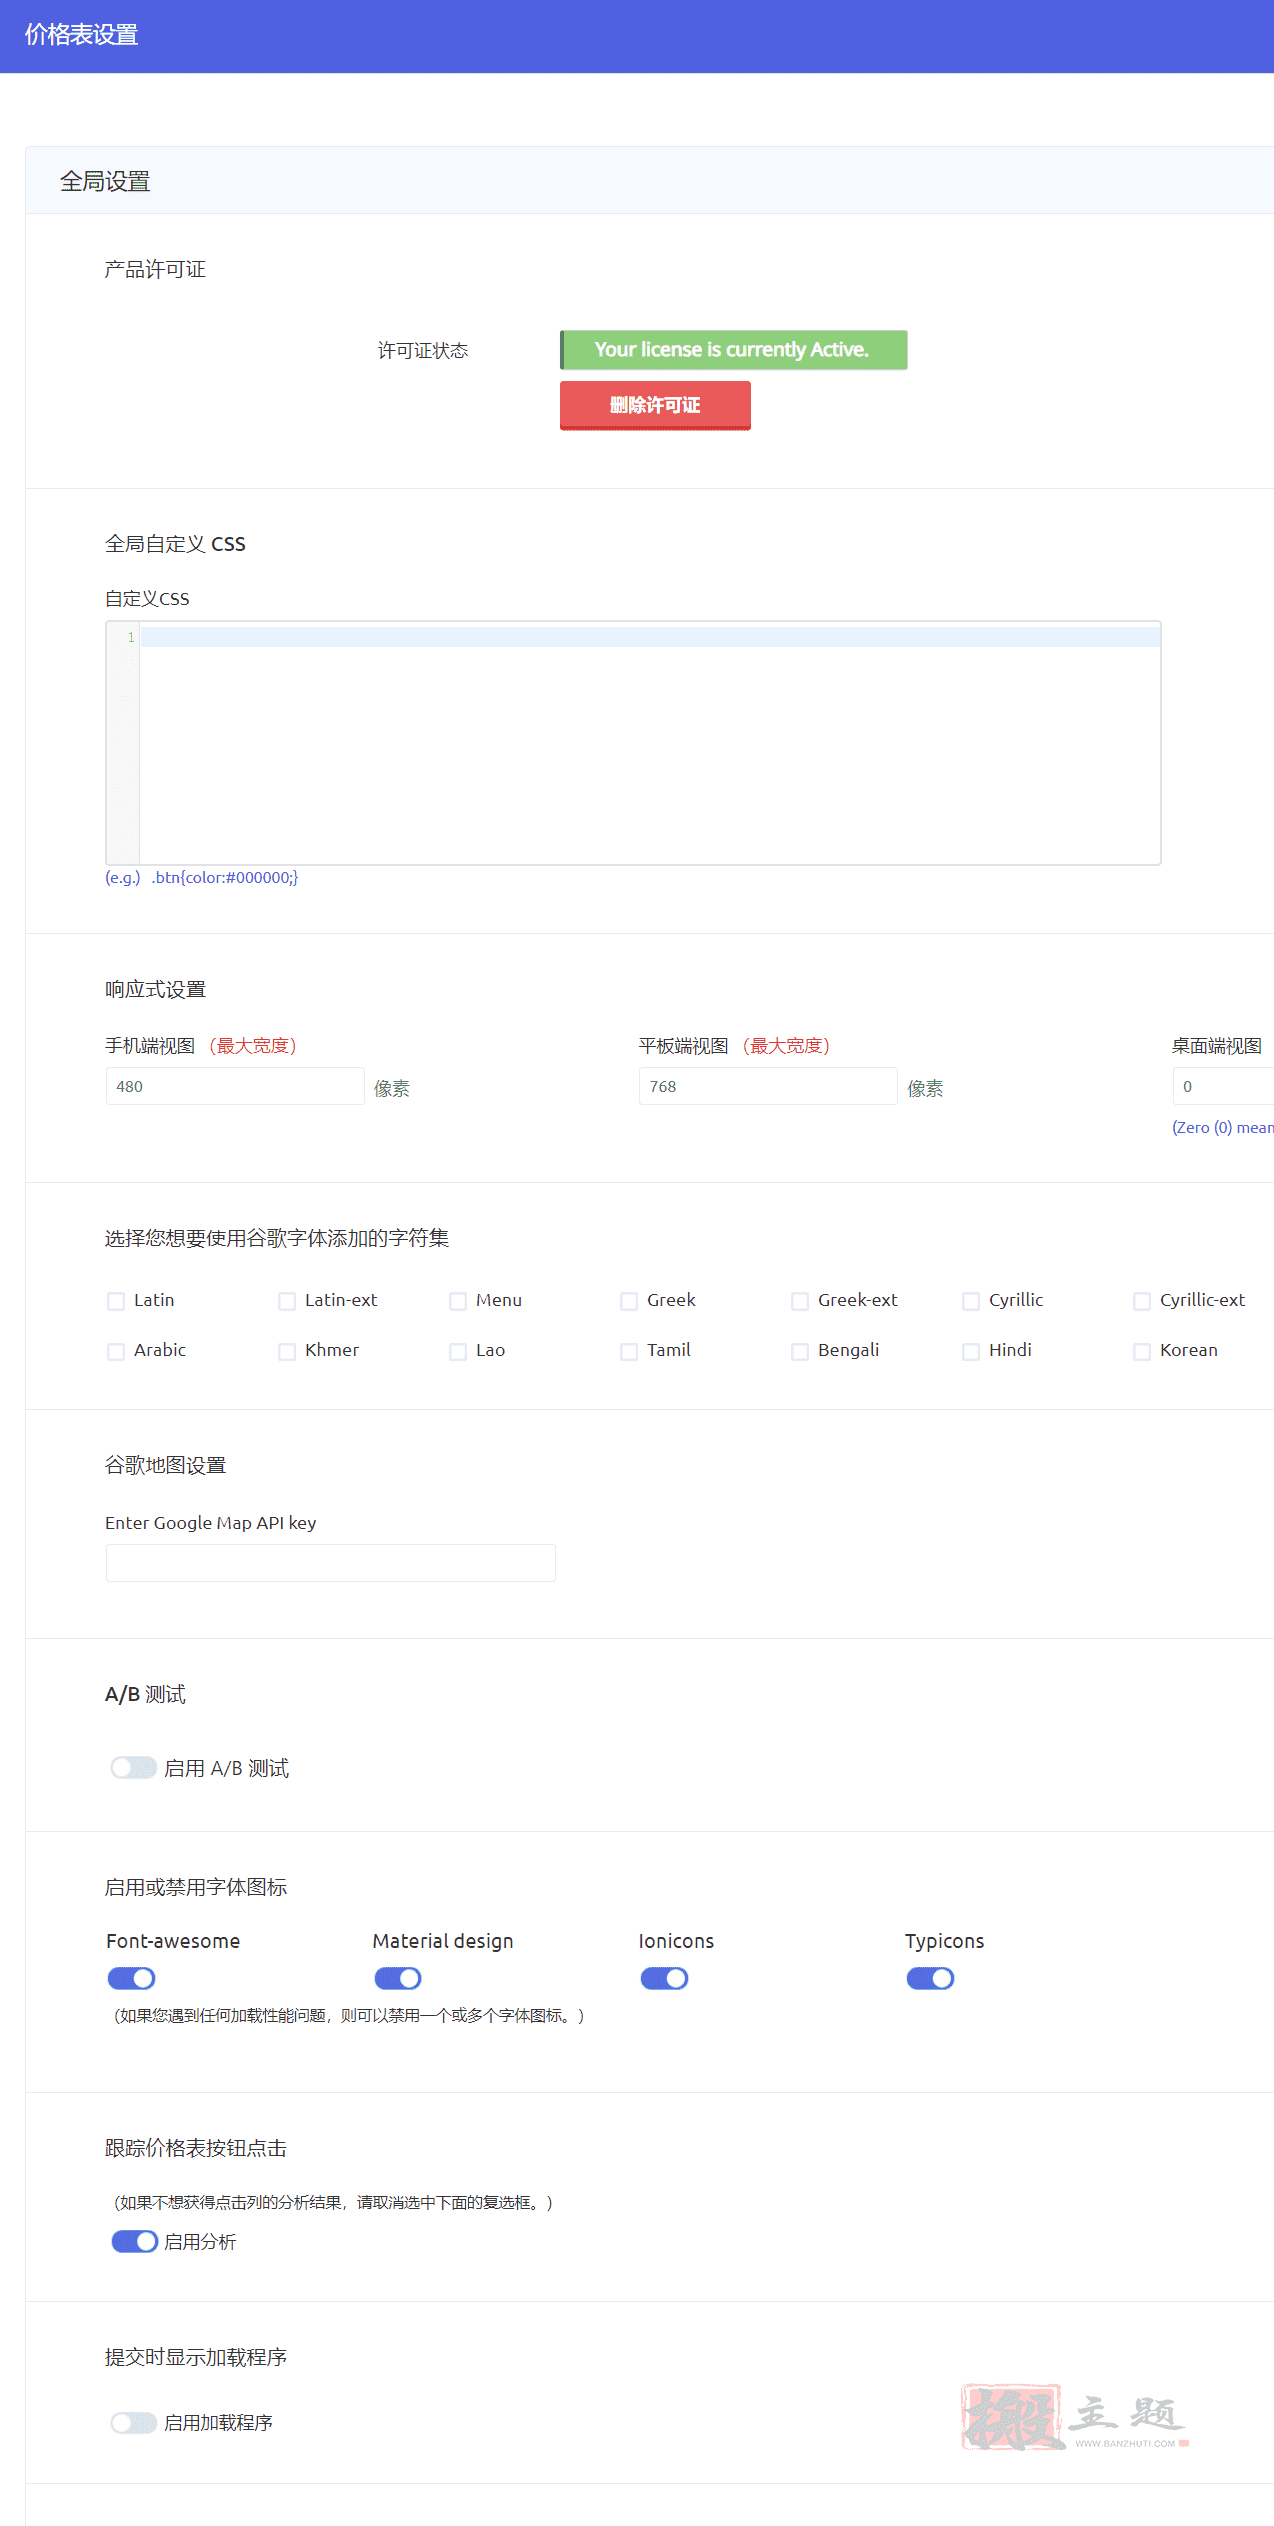Check the Hindi checkbox
Viewport: 1274px width, 2526px height.
click(x=971, y=1352)
